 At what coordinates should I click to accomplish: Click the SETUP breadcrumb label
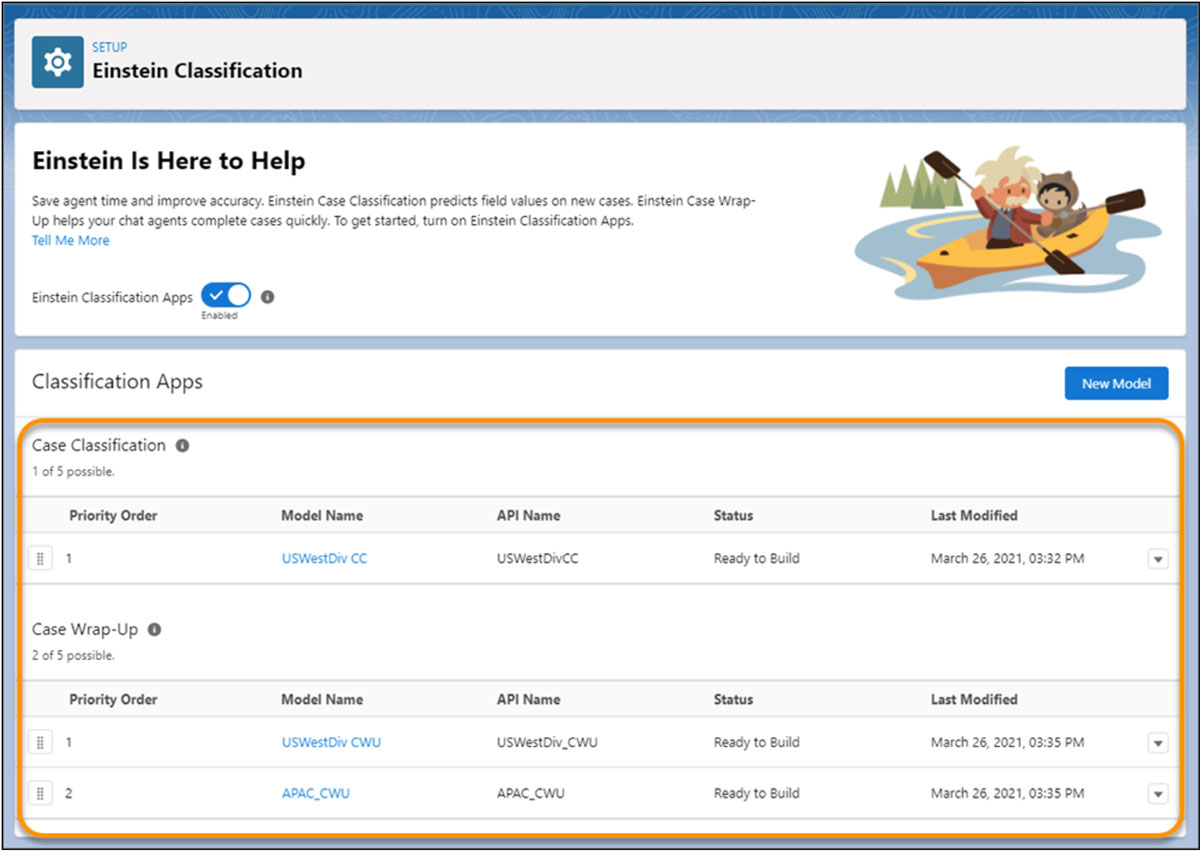[x=109, y=47]
